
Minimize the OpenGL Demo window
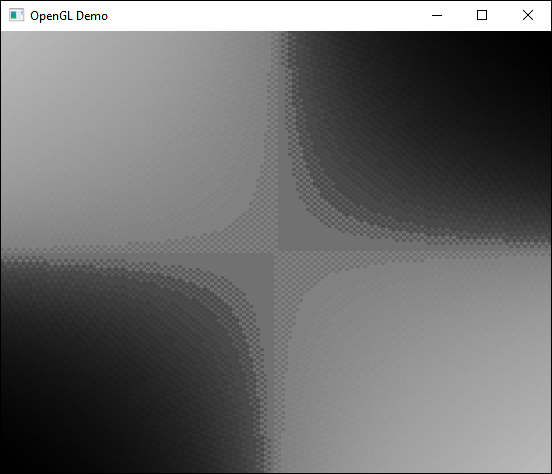coord(437,15)
